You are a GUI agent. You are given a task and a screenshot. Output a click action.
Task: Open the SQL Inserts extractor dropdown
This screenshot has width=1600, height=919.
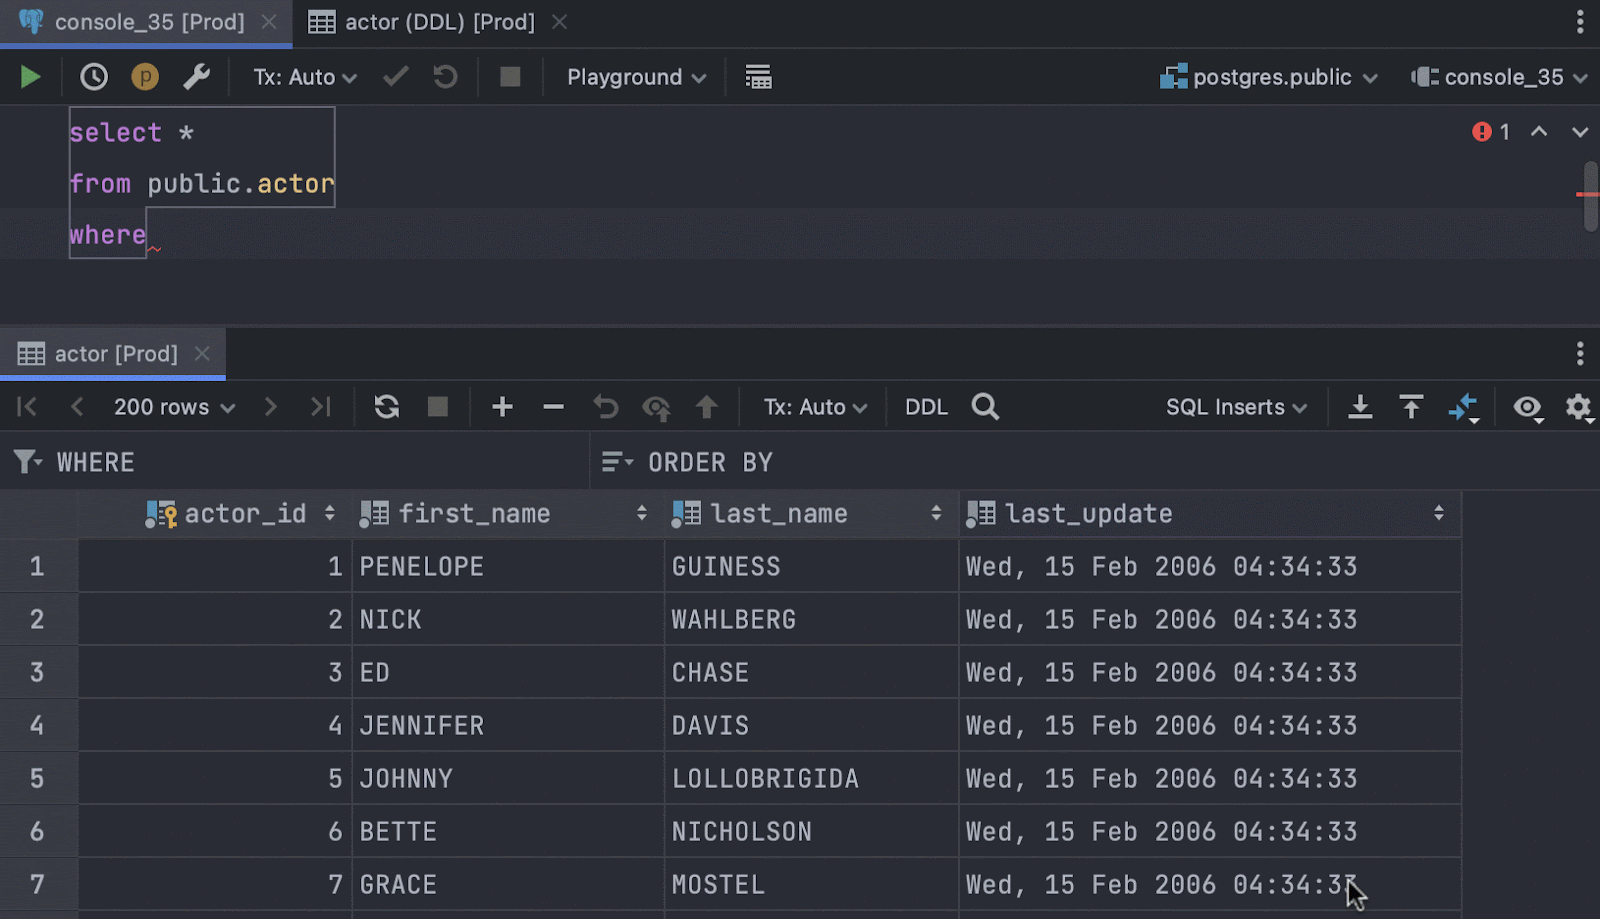(1236, 407)
